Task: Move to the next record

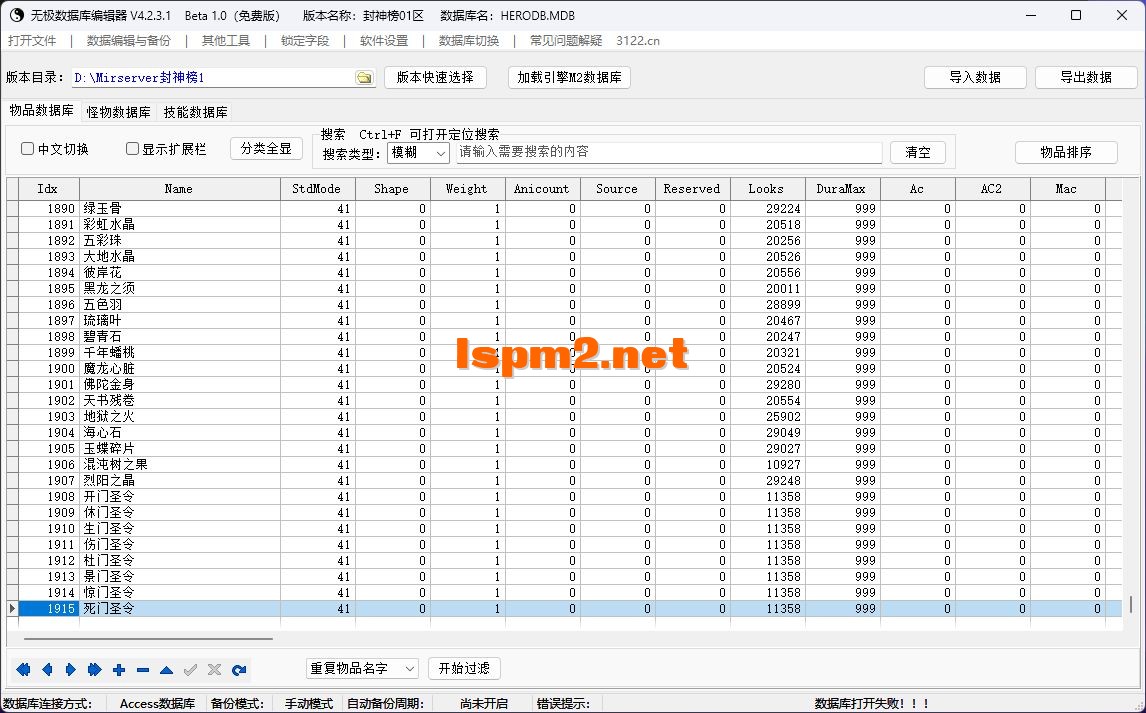Action: 70,669
